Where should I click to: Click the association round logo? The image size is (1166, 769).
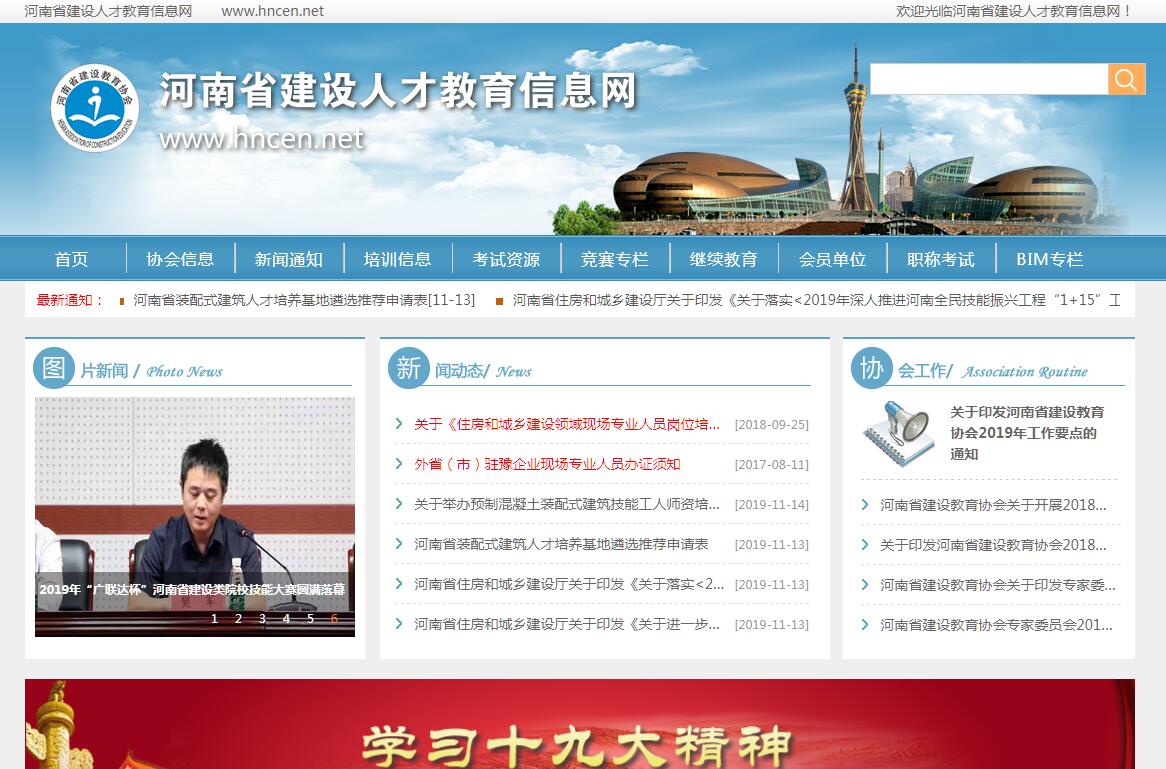click(95, 107)
